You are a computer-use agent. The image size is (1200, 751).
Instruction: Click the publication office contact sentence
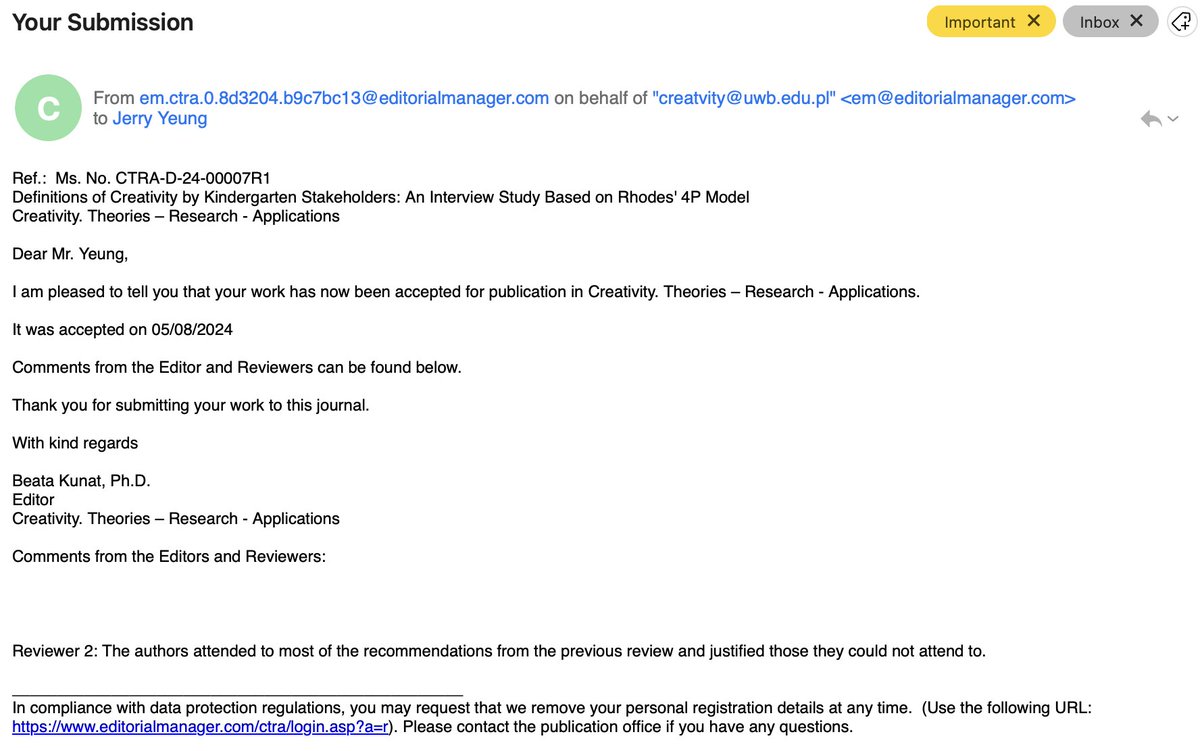[x=625, y=726]
